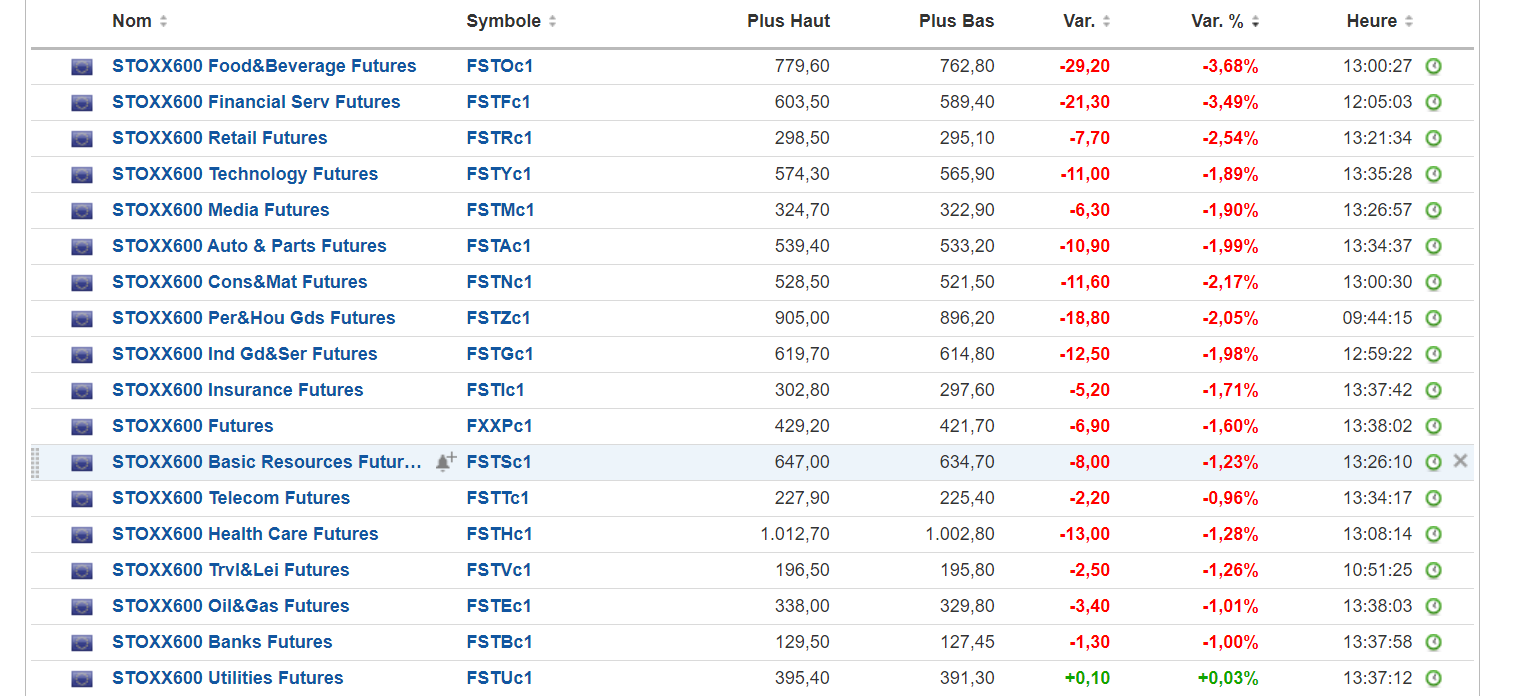Click the drag handle on Basic Resources row
1521x696 pixels.
36,462
